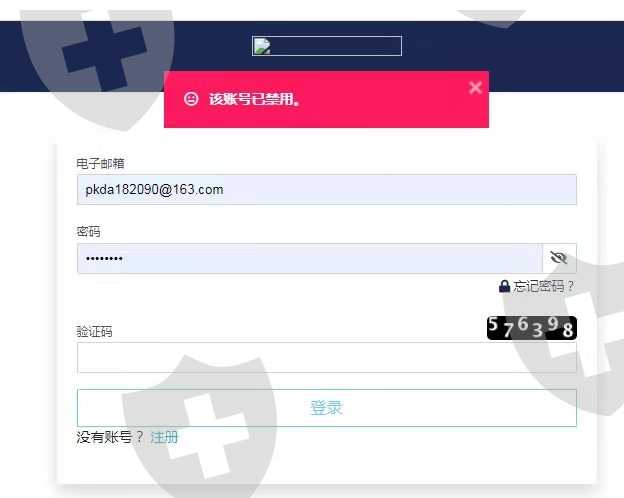624x498 pixels.
Task: Click the sad face icon in alert
Action: tap(191, 99)
